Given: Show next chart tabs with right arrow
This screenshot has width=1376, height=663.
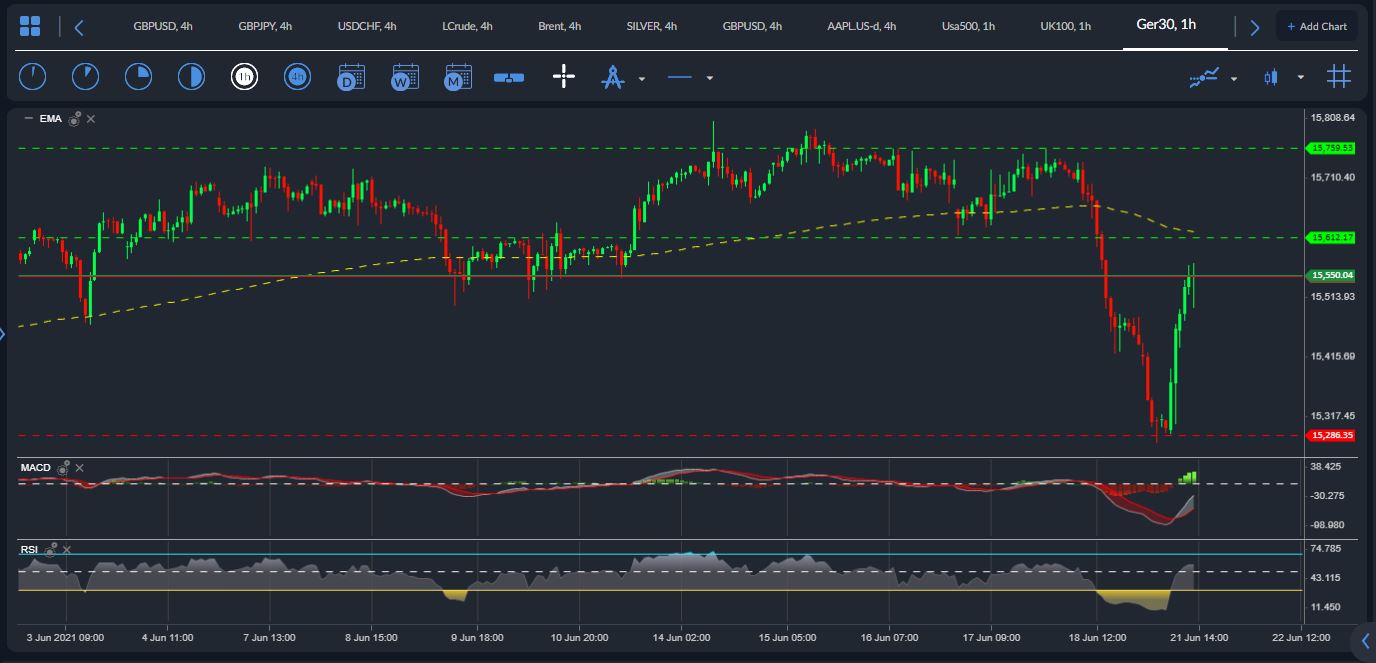Looking at the screenshot, I should (1255, 27).
